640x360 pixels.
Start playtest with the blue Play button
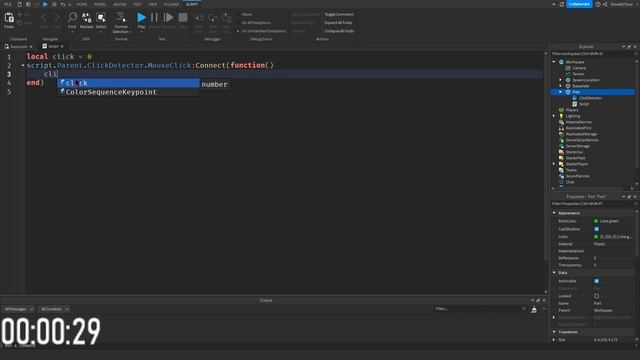(141, 19)
